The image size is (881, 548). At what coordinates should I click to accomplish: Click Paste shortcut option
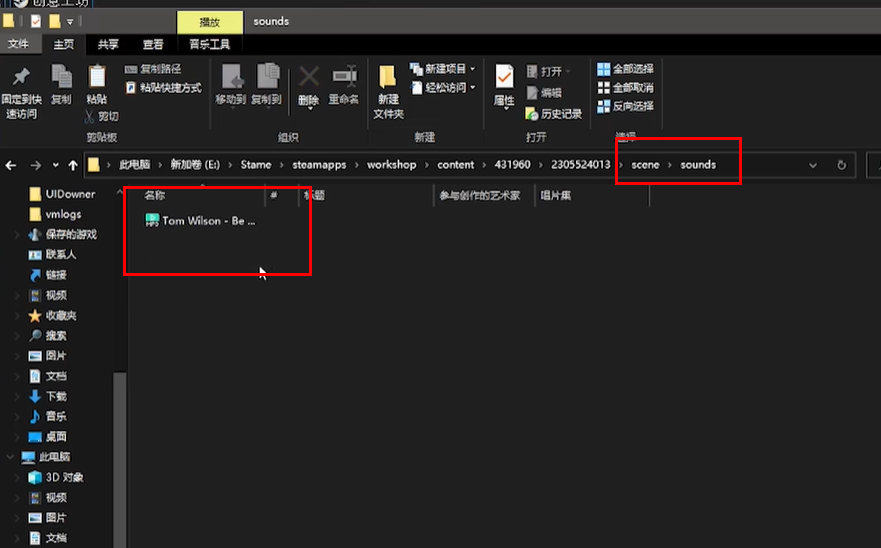[x=164, y=88]
